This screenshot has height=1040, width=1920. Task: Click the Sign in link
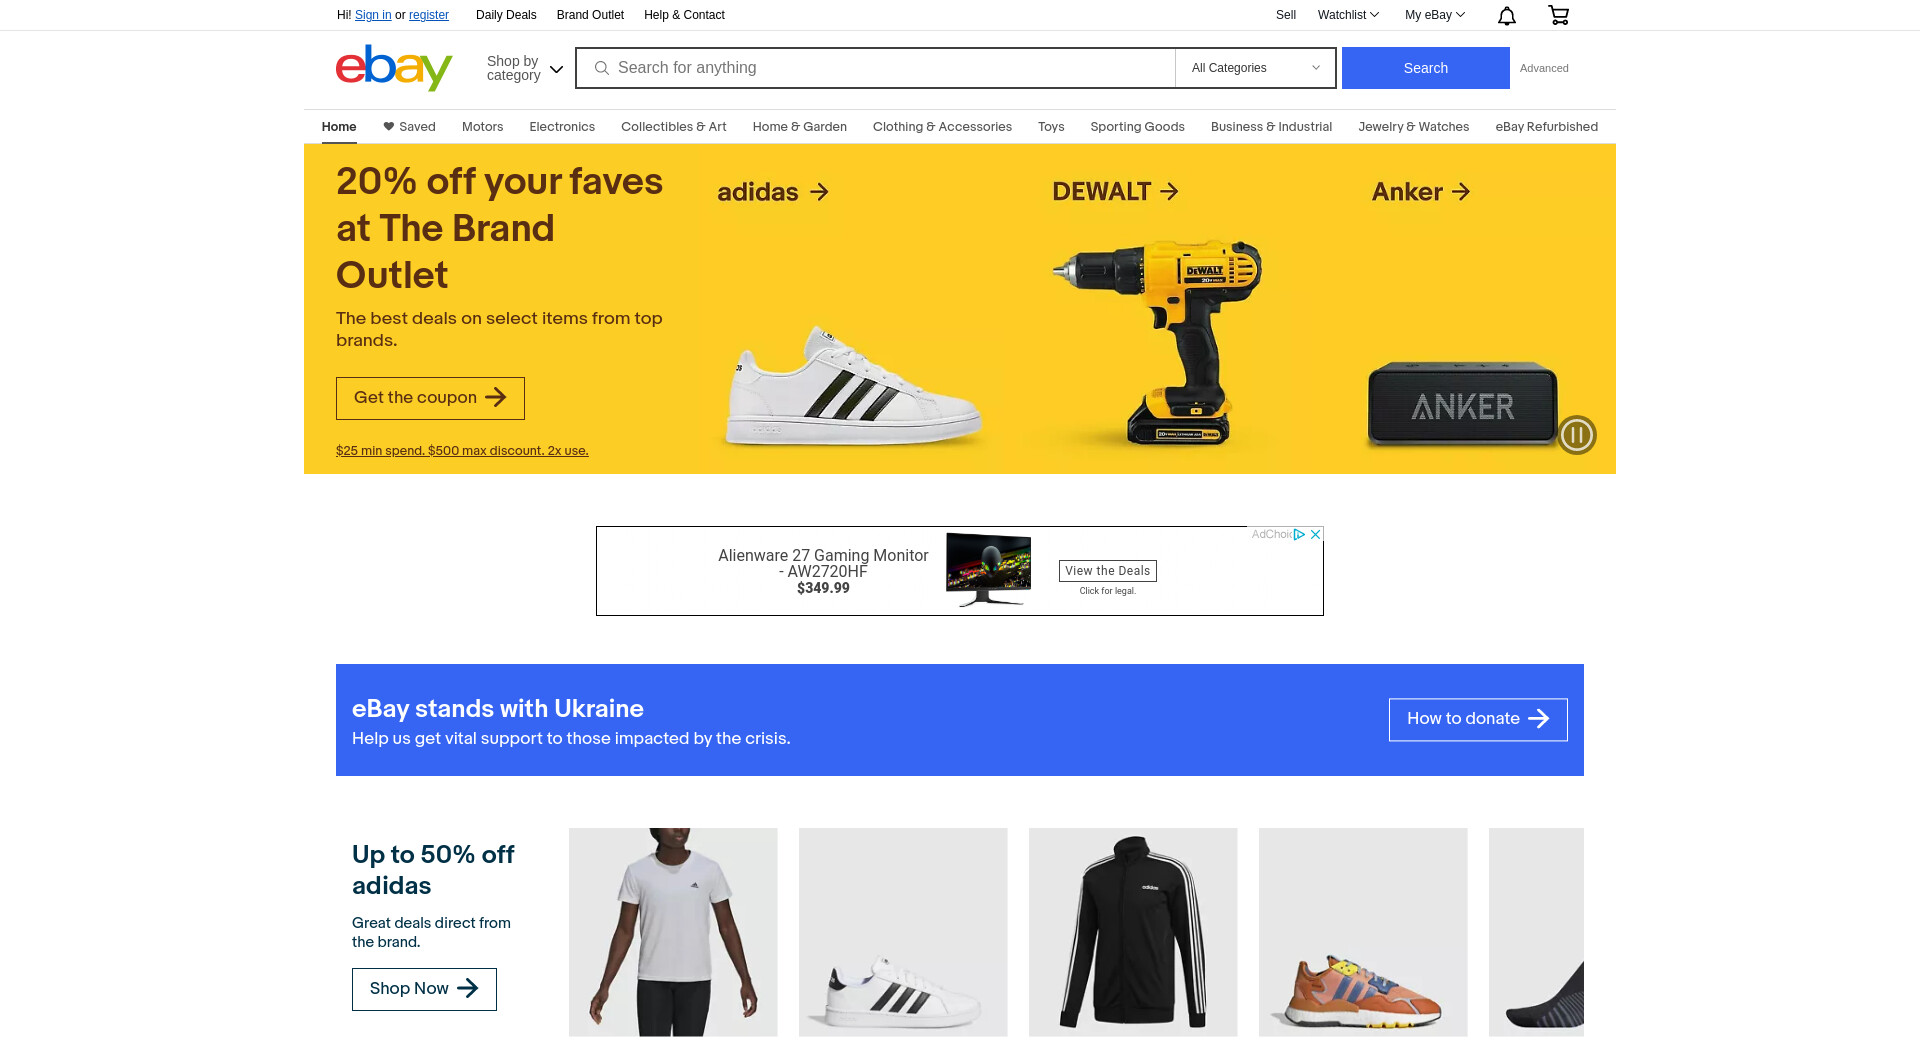click(373, 15)
